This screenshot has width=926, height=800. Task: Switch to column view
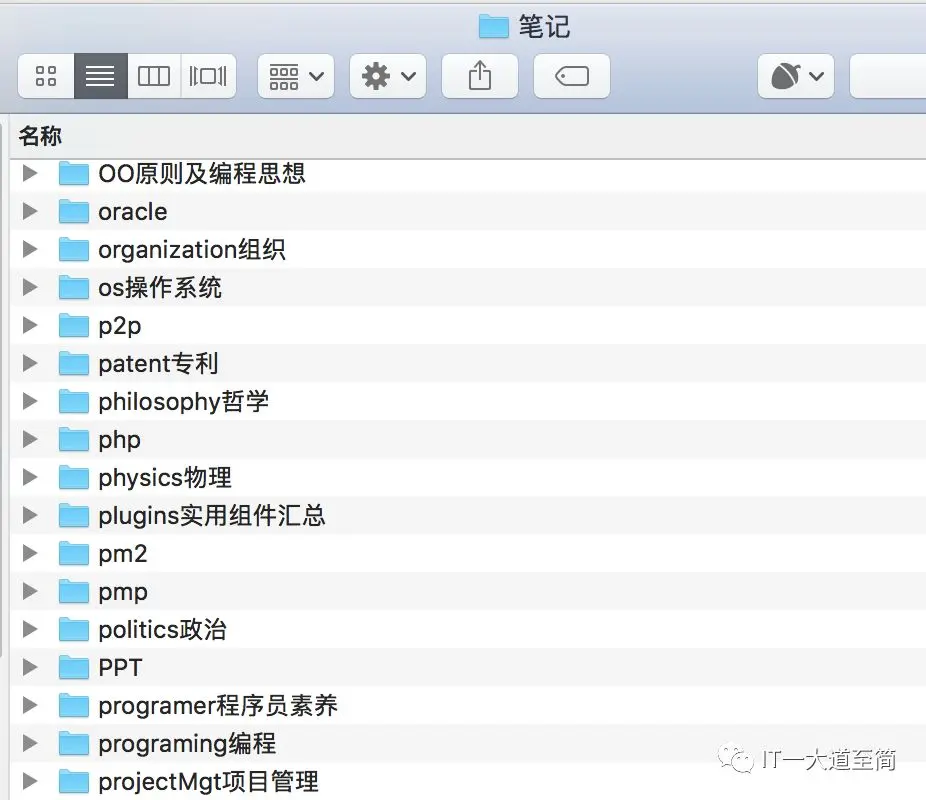pos(154,76)
